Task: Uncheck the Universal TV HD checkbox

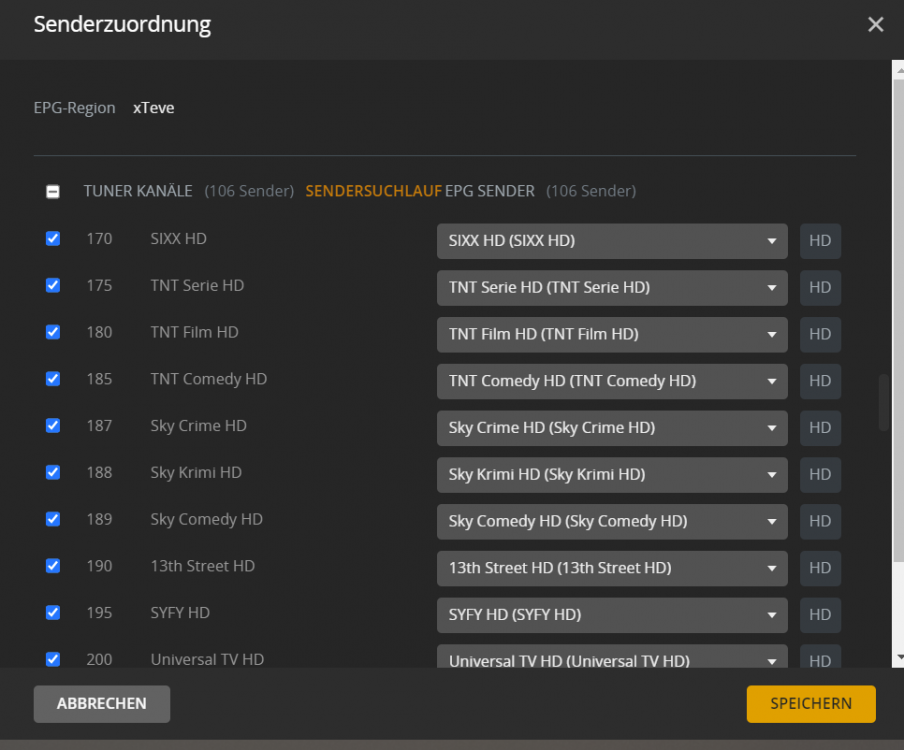Action: (52, 659)
